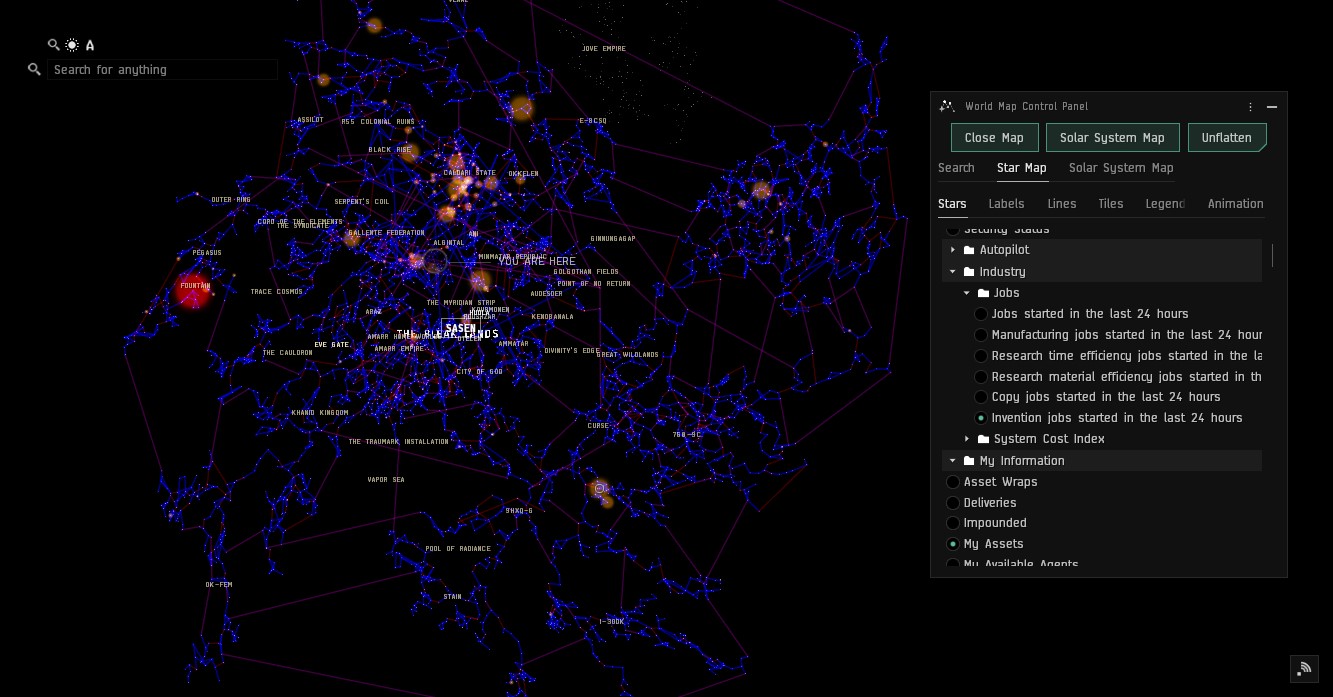Click the THE TRAUMARK INSTALLATION label

[399, 441]
